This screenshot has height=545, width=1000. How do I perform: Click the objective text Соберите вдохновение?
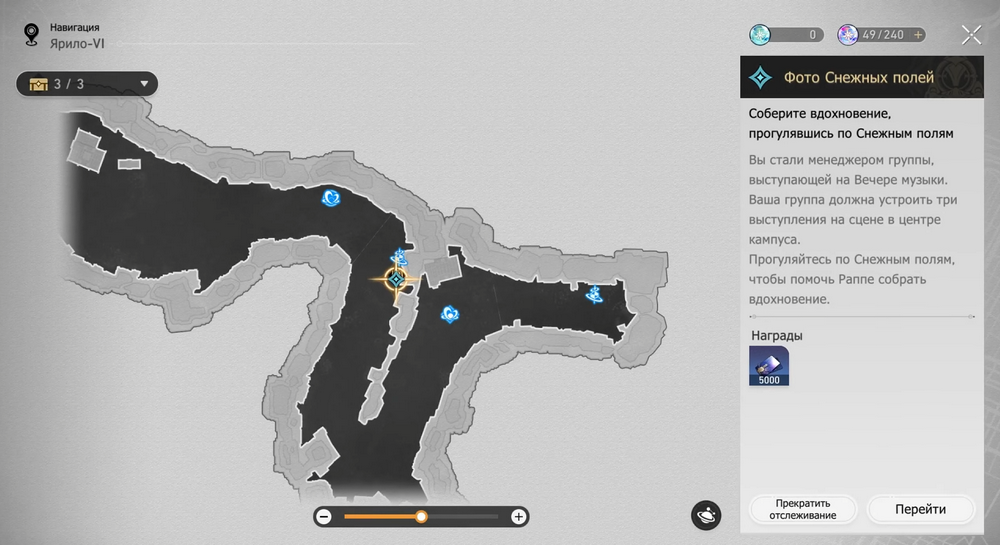(x=820, y=113)
